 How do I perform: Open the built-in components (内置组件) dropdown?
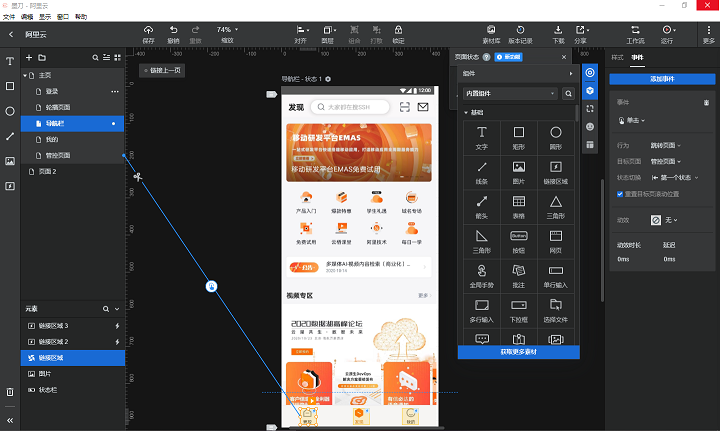tap(510, 93)
